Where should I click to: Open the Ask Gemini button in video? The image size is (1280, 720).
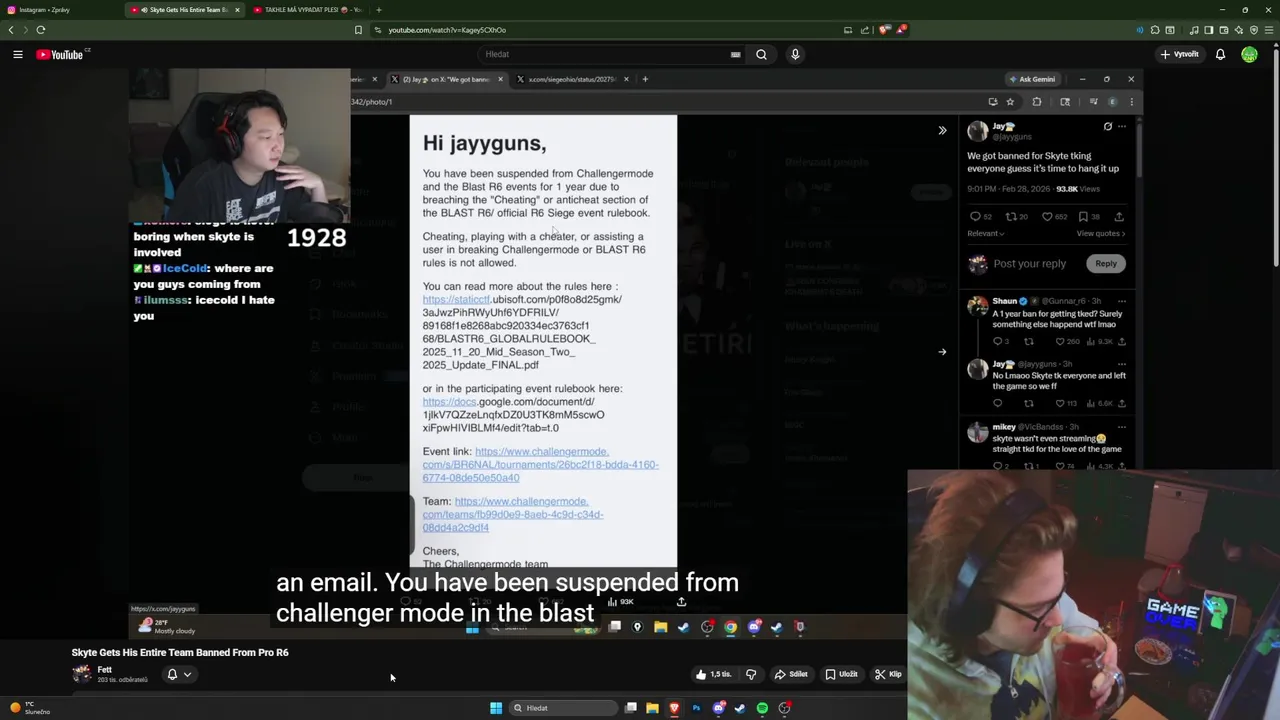(1032, 79)
